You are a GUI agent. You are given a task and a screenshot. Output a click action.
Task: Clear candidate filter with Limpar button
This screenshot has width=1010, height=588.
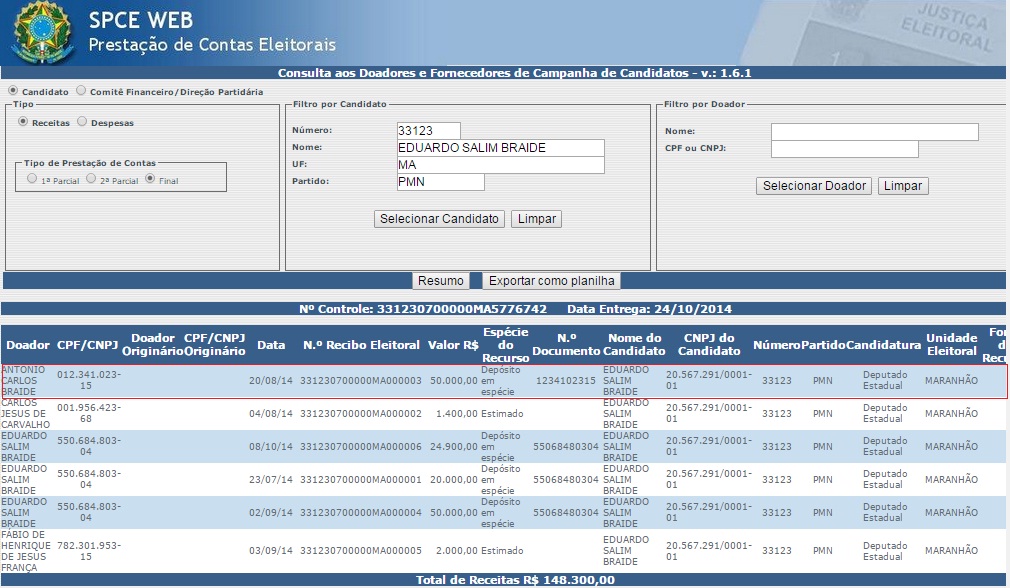click(536, 219)
